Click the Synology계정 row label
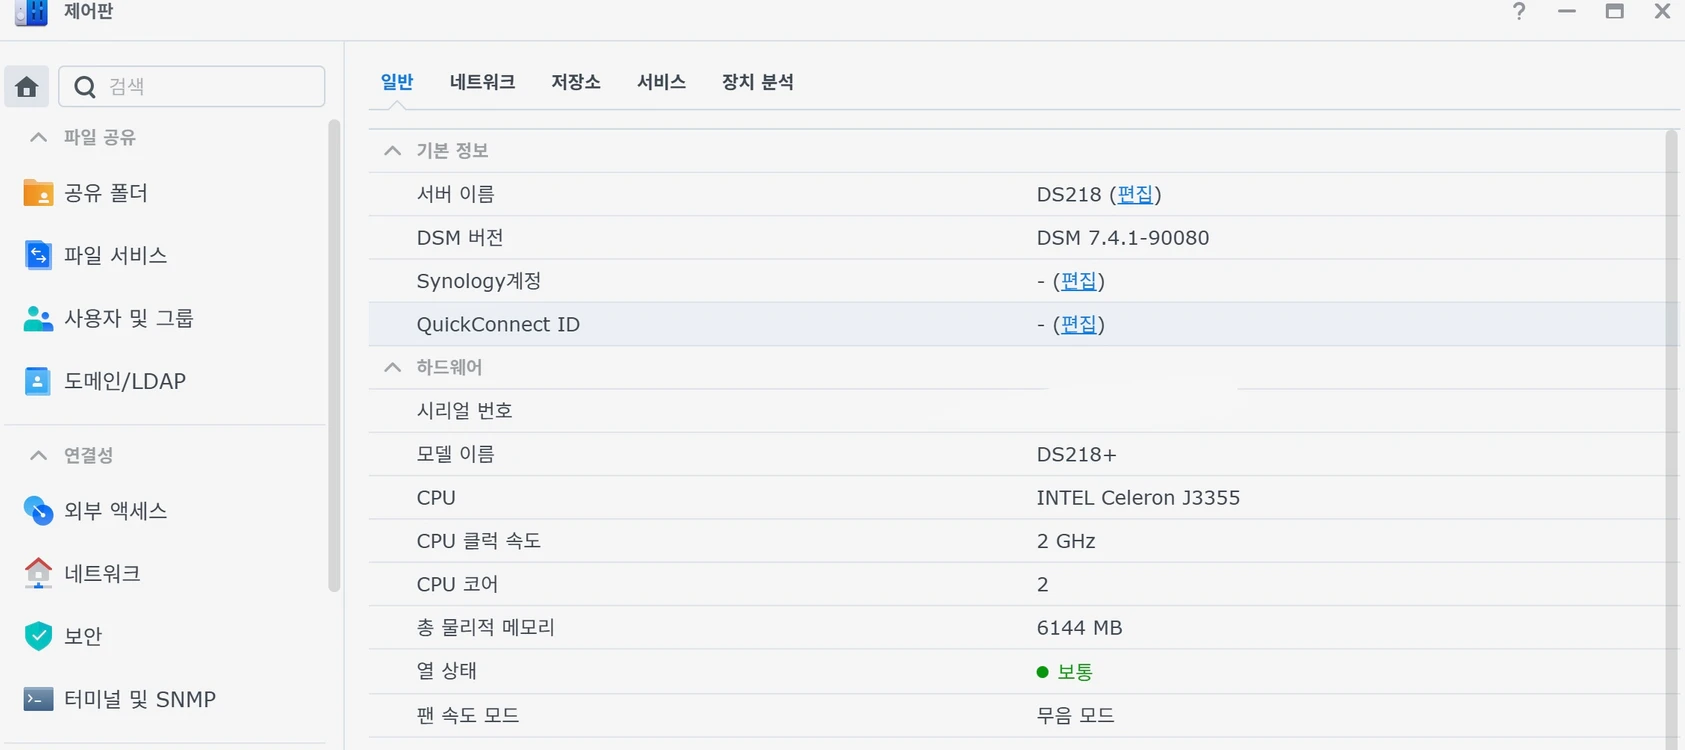Image resolution: width=1685 pixels, height=750 pixels. point(478,281)
